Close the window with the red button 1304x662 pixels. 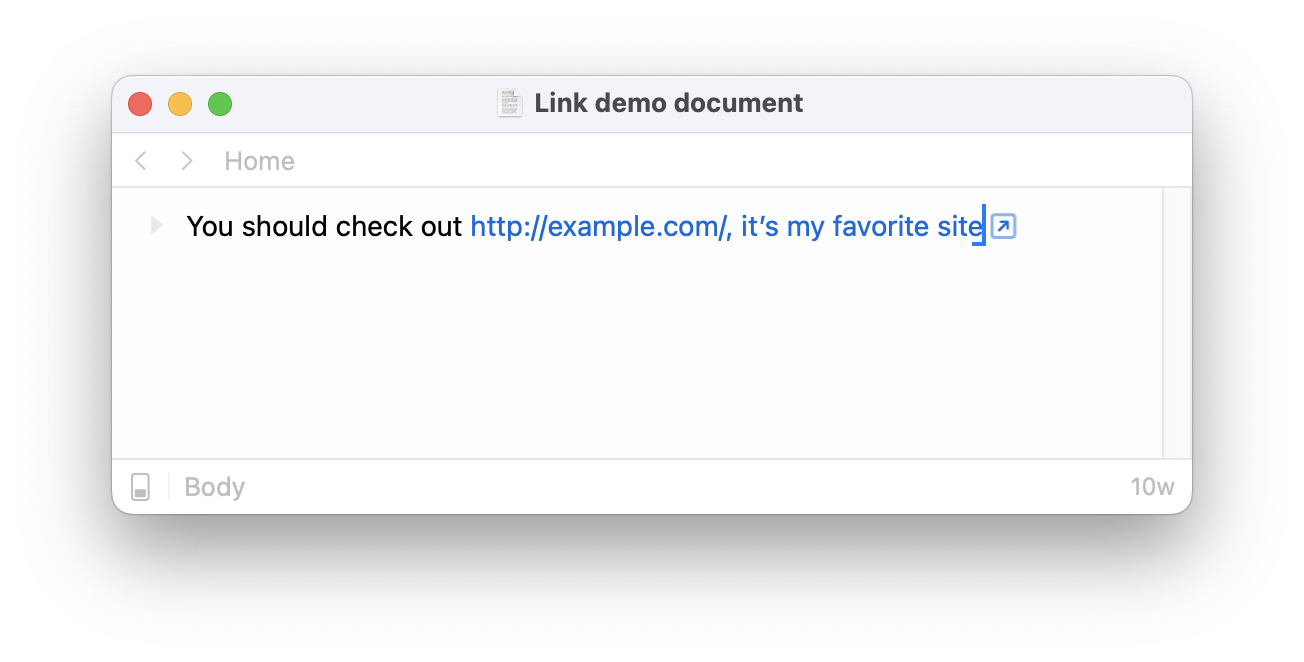click(x=140, y=104)
